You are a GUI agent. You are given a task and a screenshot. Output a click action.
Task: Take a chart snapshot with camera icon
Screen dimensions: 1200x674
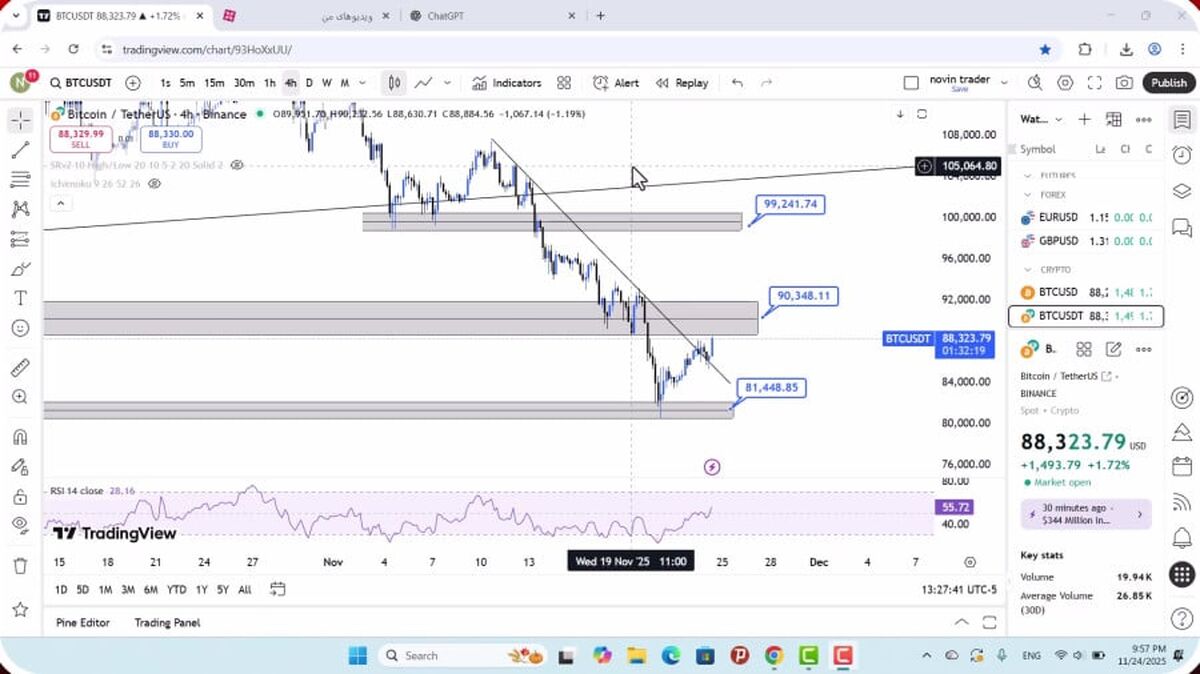tap(1125, 83)
